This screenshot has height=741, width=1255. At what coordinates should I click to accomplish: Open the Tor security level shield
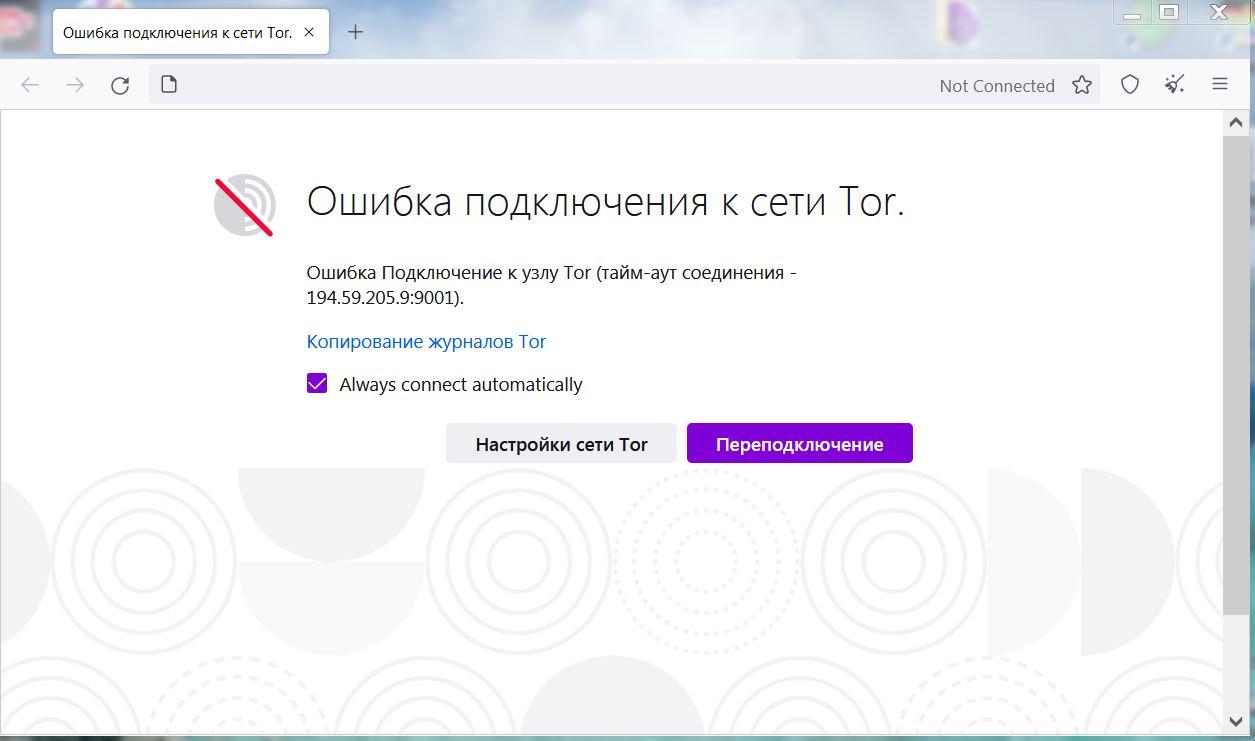(x=1130, y=85)
